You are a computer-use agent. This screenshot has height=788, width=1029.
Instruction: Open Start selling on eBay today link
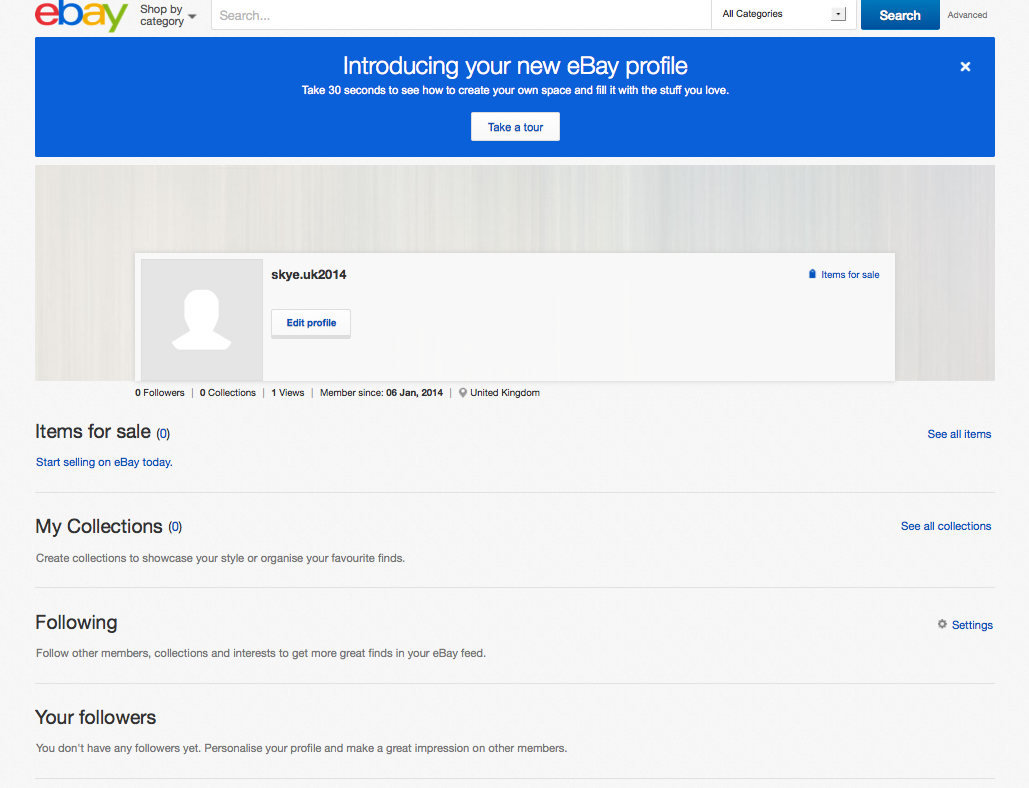[x=104, y=462]
